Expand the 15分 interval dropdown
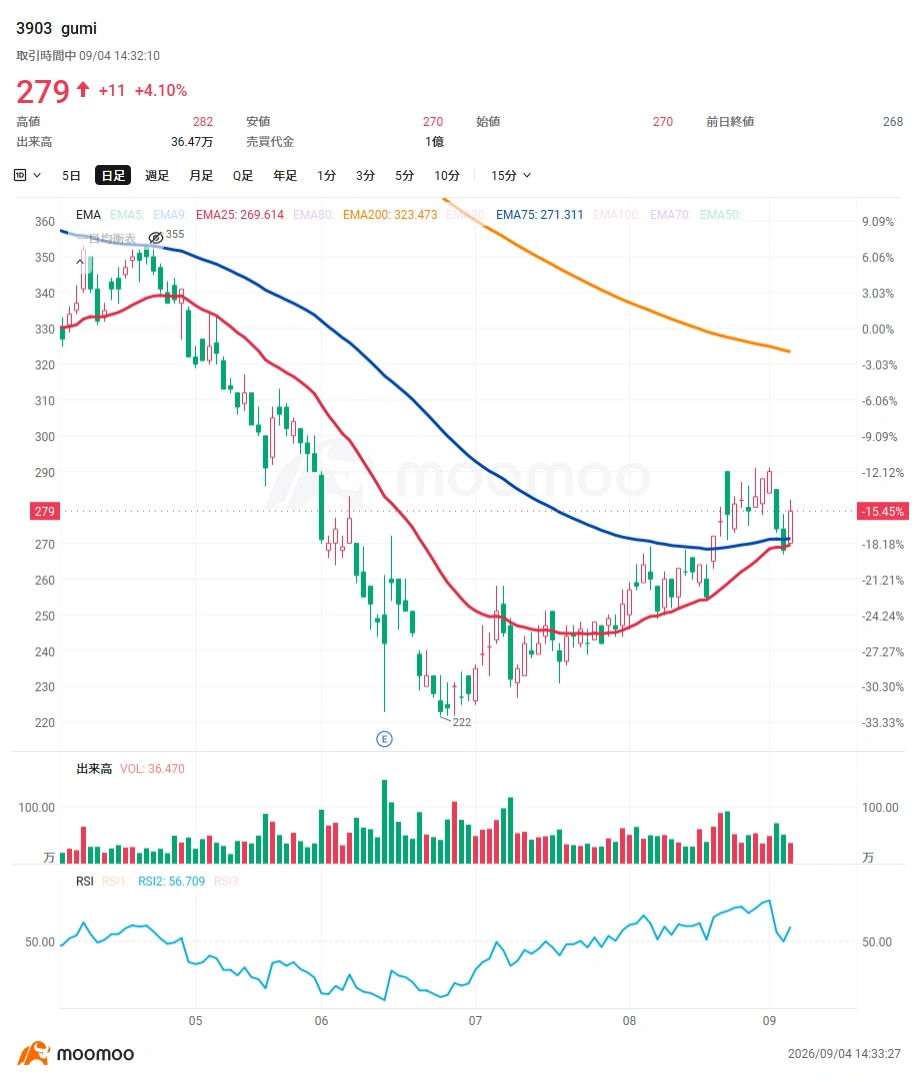Screen dimensions: 917x1080 (511, 176)
